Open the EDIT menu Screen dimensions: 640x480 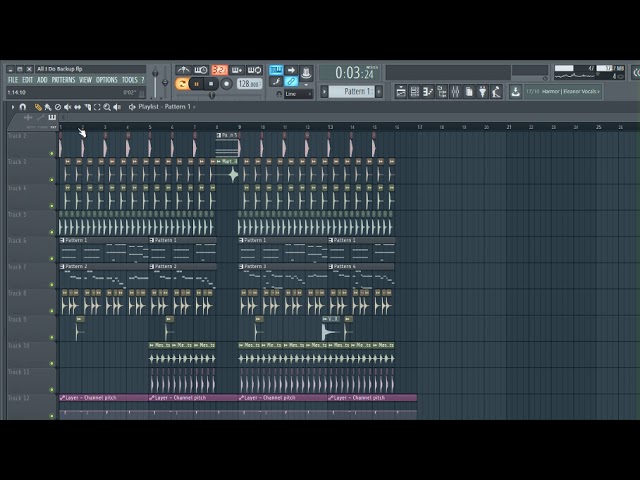tap(27, 80)
